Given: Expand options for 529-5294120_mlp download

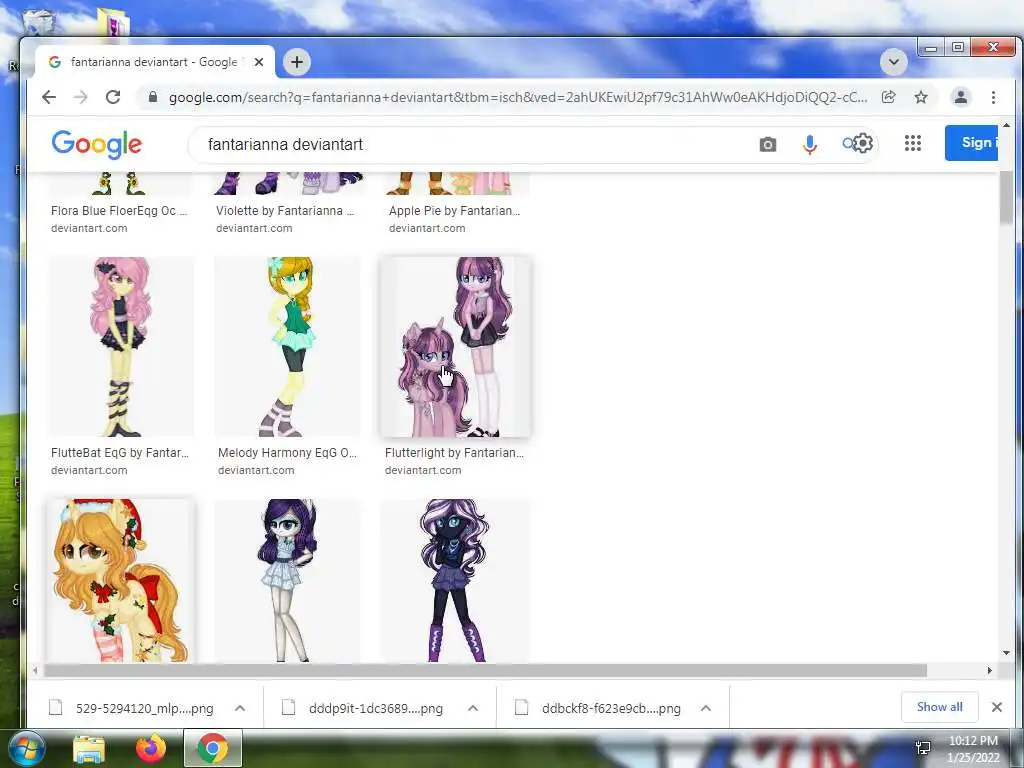Looking at the screenshot, I should (240, 708).
